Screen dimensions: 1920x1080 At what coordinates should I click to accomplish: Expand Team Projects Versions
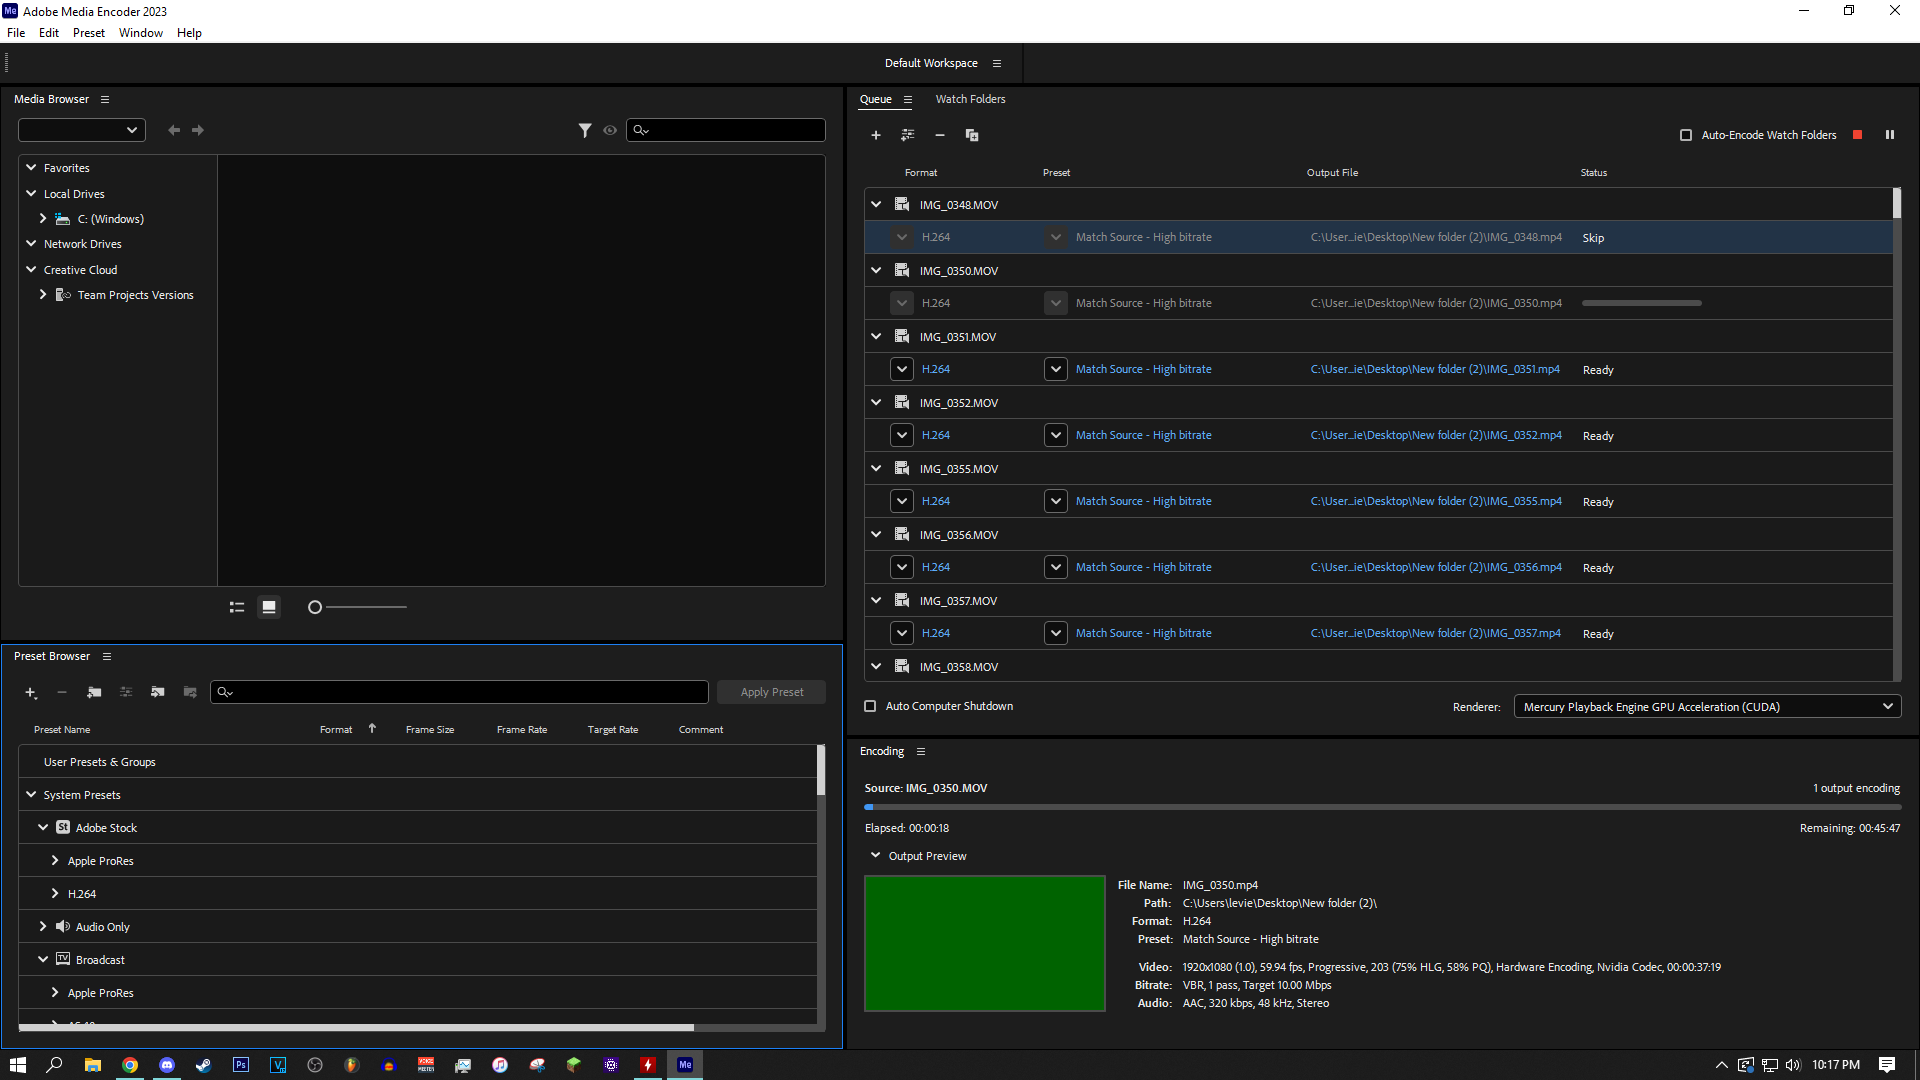click(43, 295)
